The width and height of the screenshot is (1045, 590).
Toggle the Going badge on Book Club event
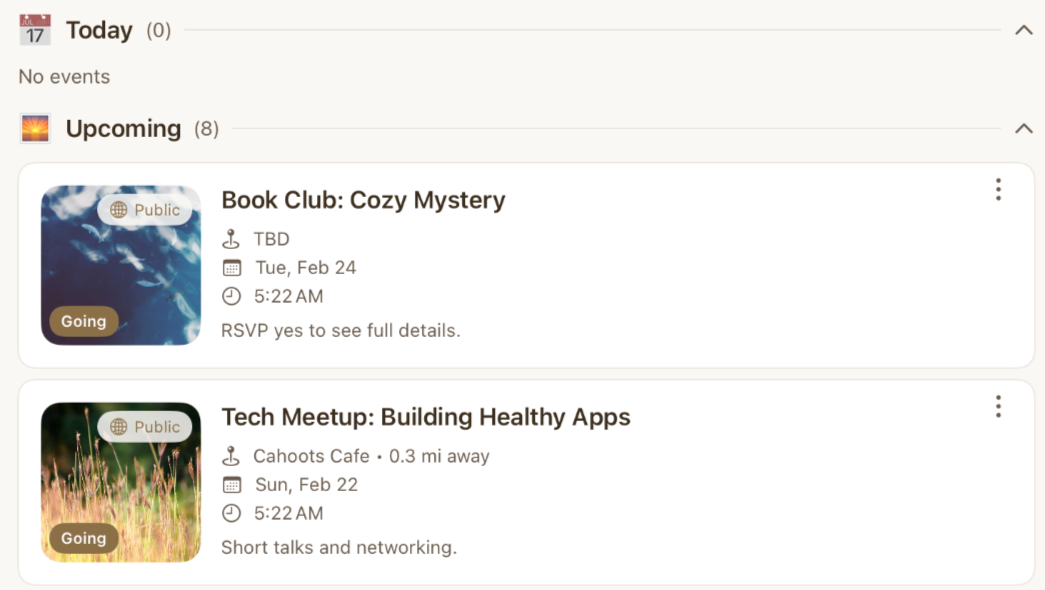[x=83, y=321]
